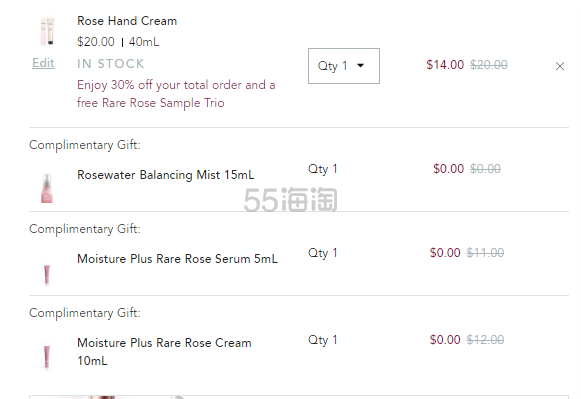
Task: Click struck-through $12.00 cream price
Action: point(485,340)
